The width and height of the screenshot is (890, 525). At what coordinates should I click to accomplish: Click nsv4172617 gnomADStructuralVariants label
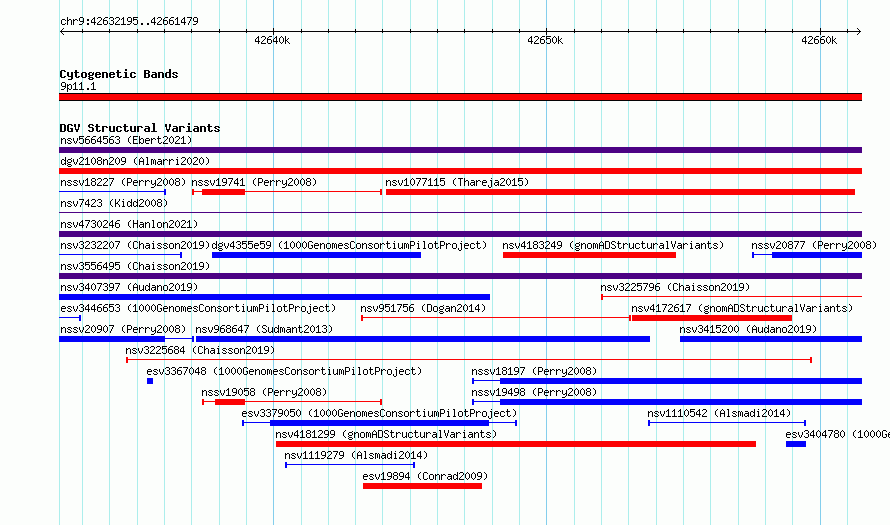click(742, 308)
